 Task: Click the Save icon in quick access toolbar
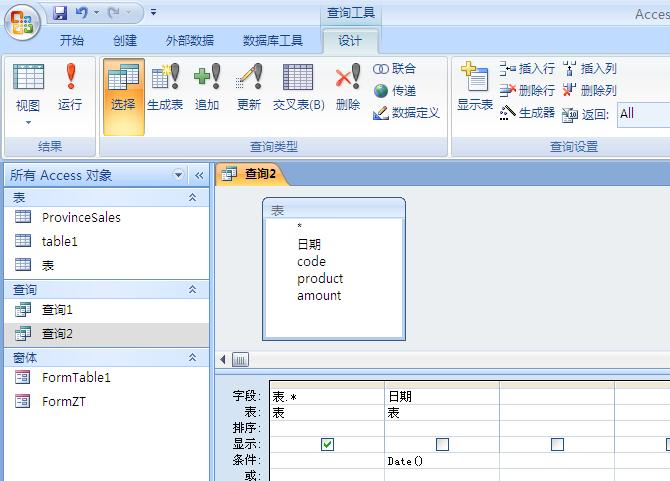[60, 13]
